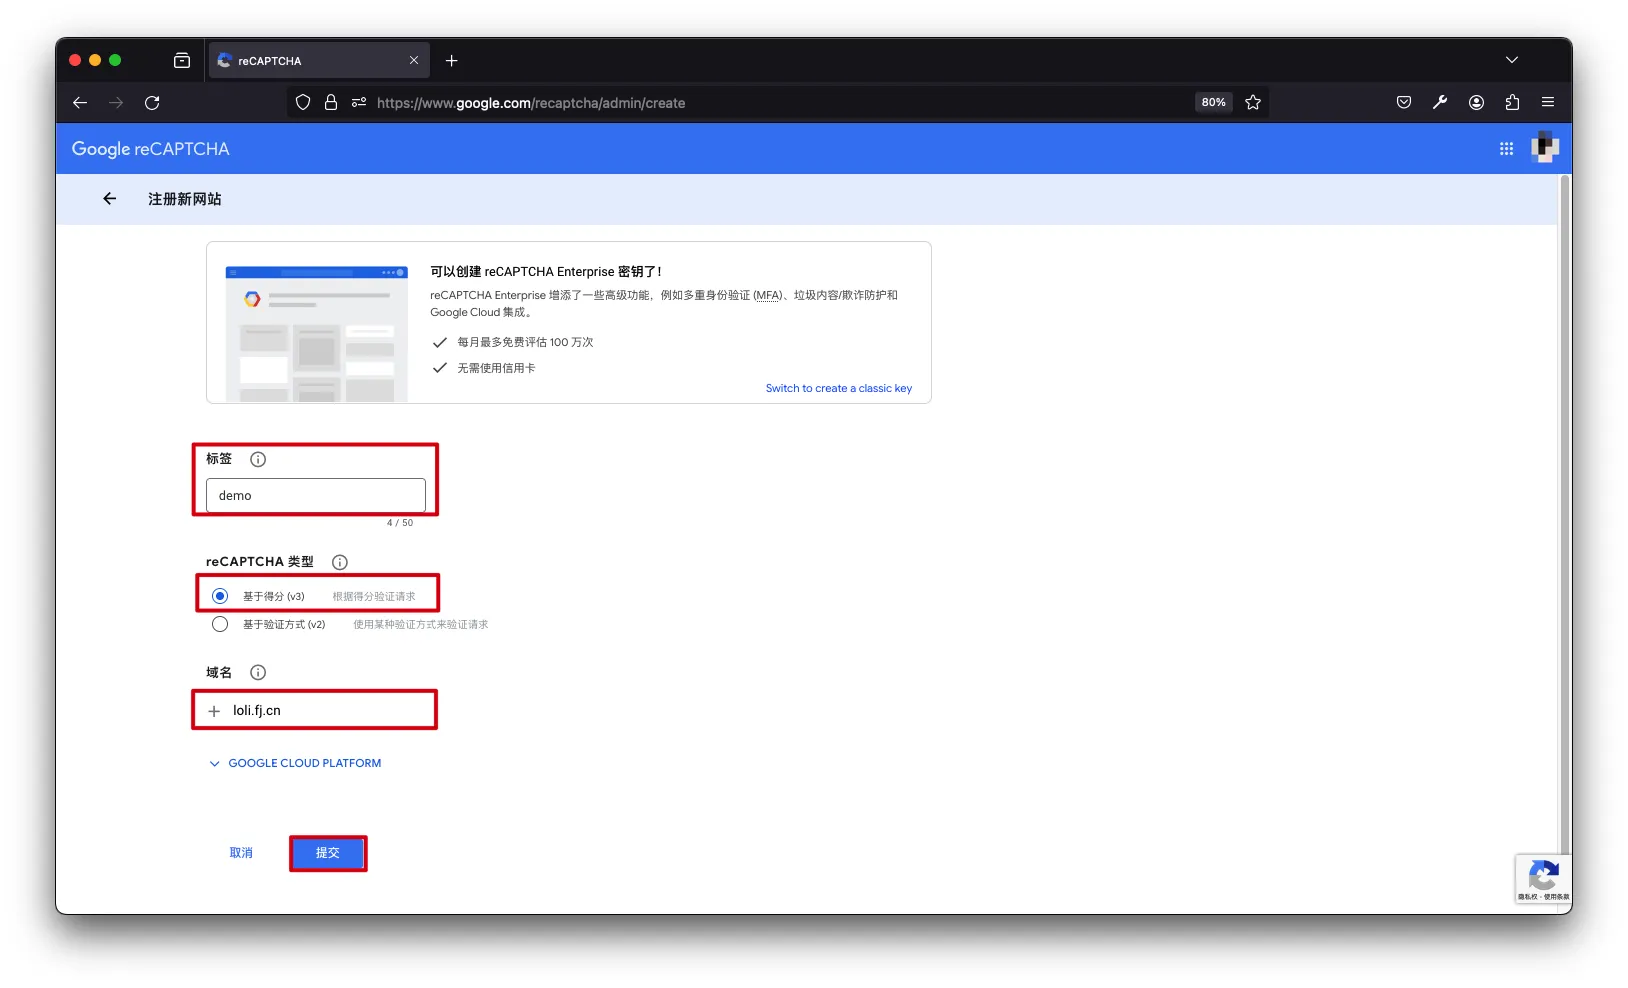Screen dimensions: 1628x988
Task: Select the 基于验证方式 (v2) radio button
Action: pos(220,624)
